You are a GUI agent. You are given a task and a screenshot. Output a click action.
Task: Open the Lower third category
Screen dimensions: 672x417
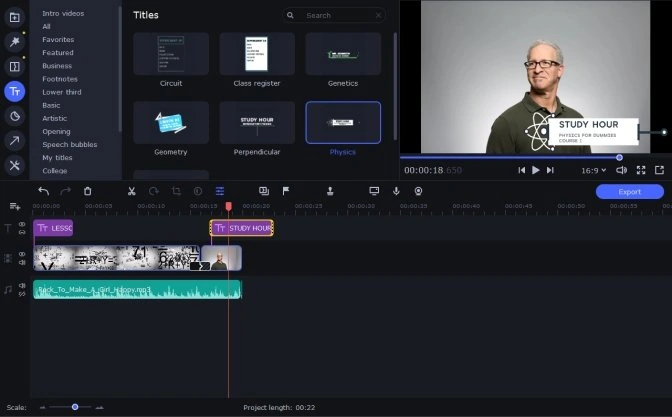click(x=62, y=92)
